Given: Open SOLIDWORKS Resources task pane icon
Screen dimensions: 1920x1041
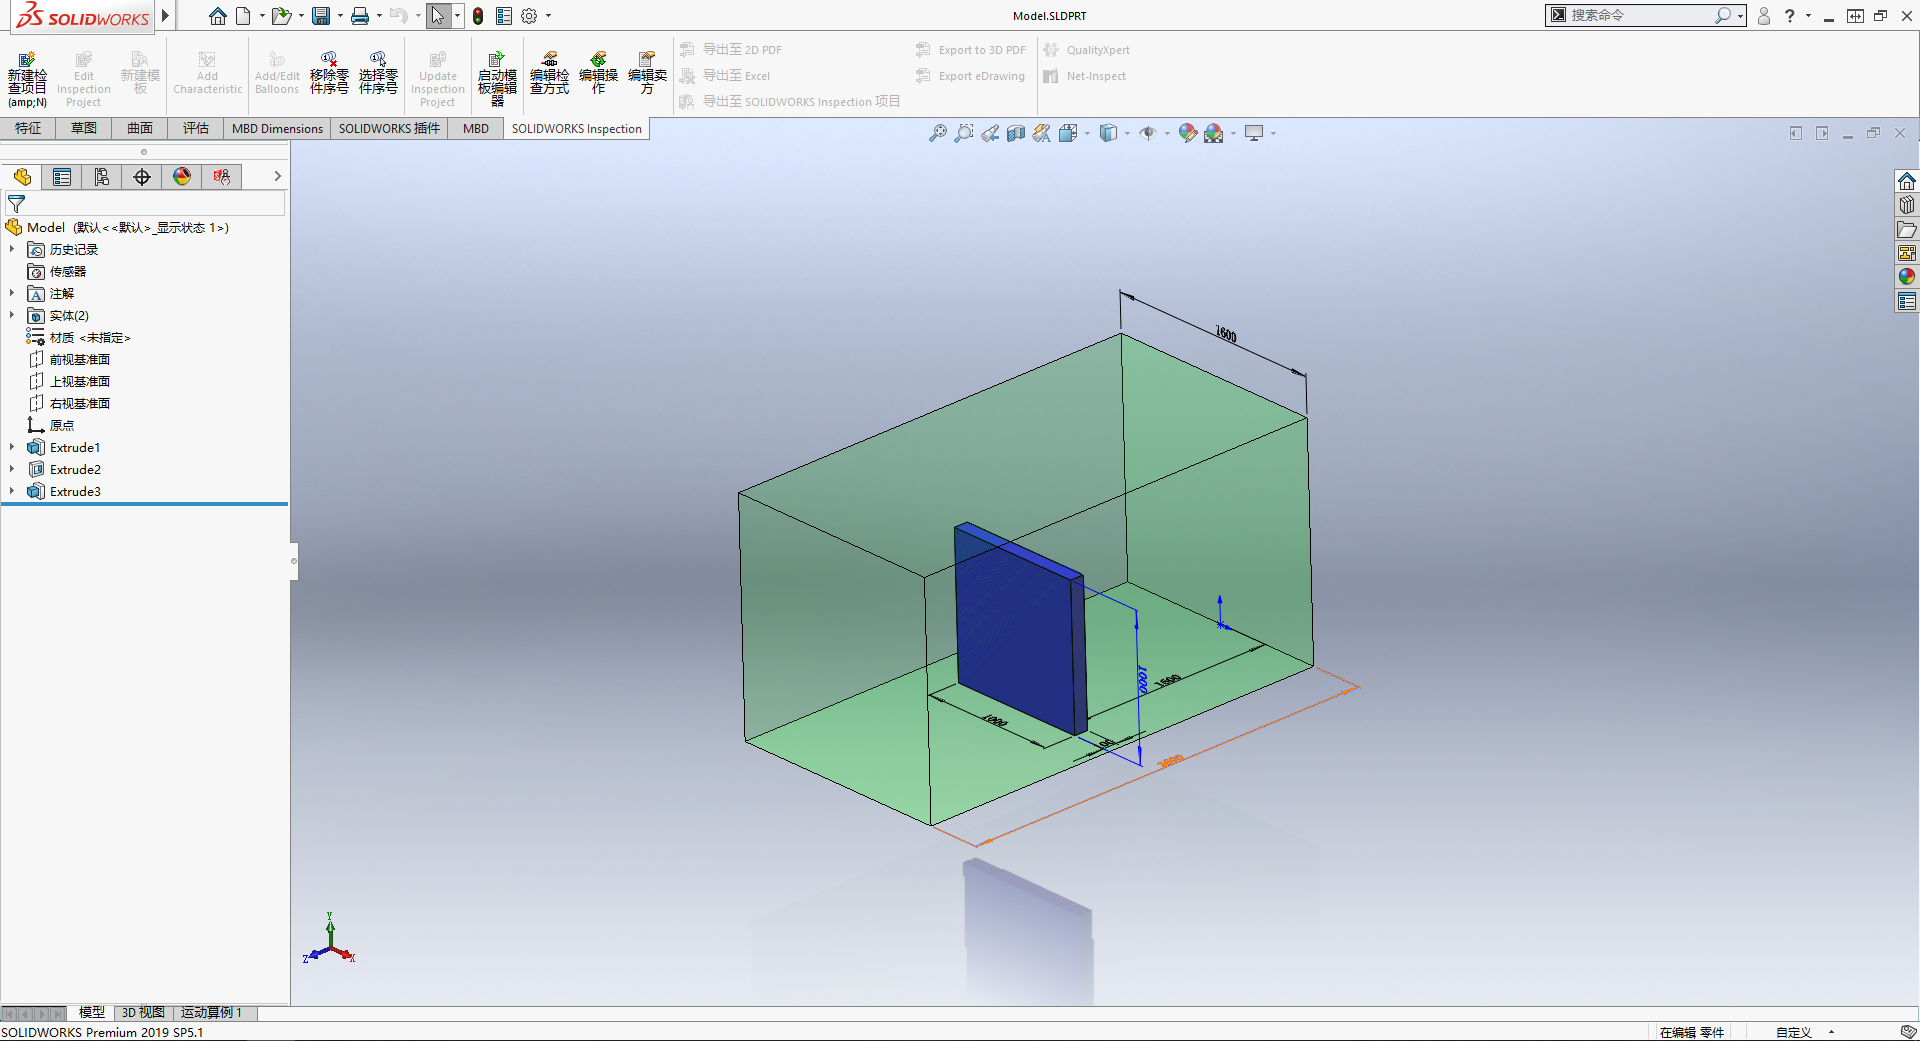Looking at the screenshot, I should click(1907, 181).
